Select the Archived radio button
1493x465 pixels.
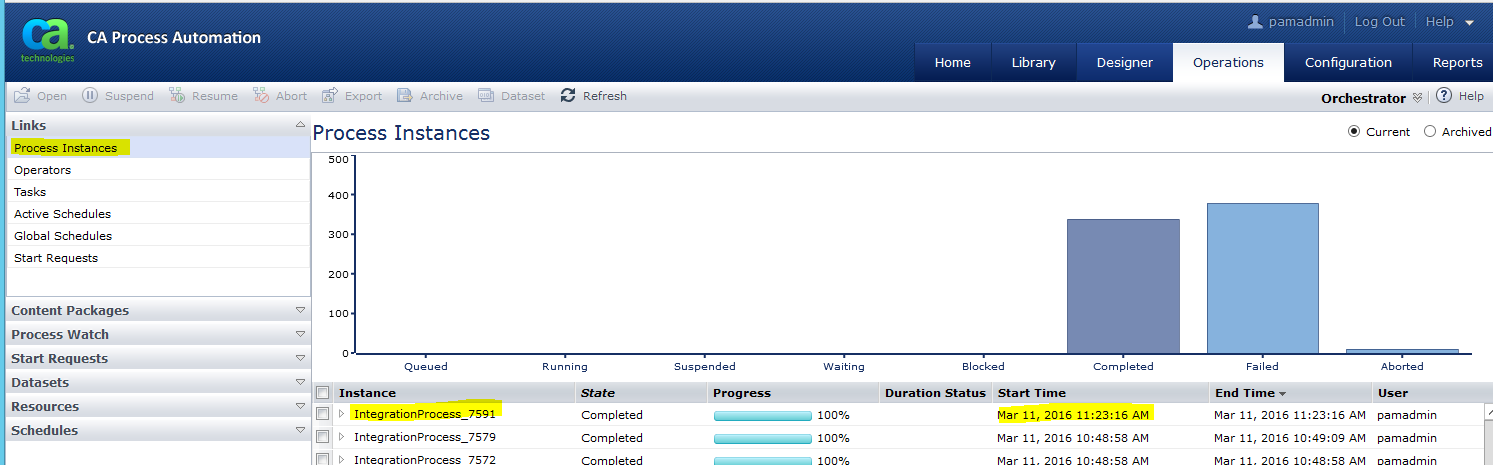1430,132
